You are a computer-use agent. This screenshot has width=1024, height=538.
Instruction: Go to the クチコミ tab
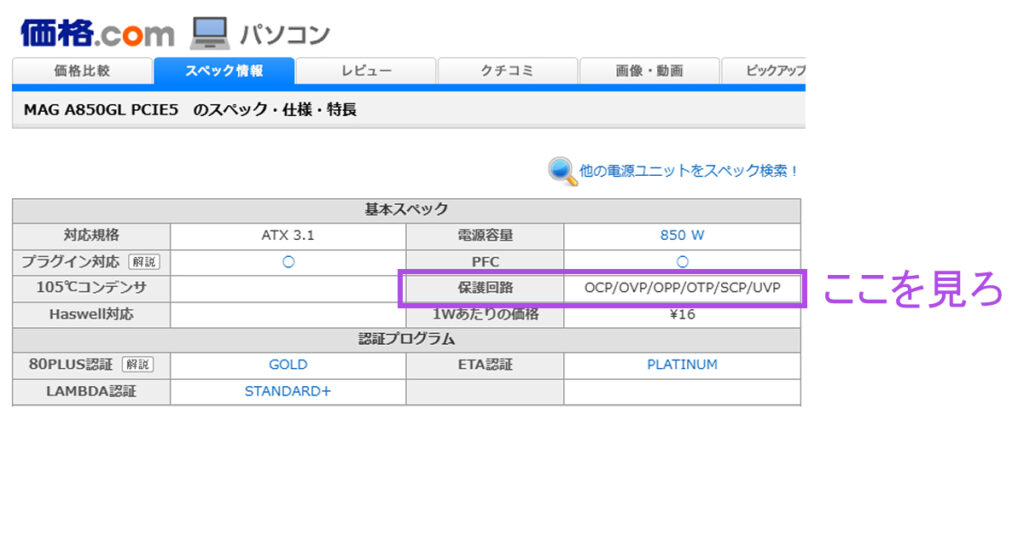tap(507, 71)
